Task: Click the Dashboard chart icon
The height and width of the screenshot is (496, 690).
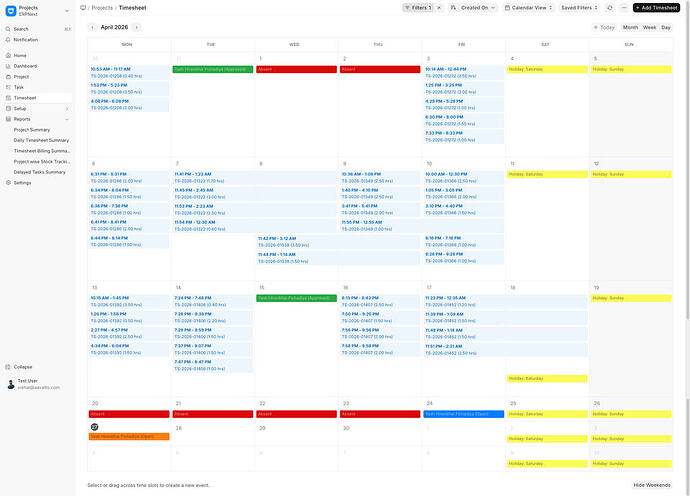Action: pyautogui.click(x=8, y=66)
